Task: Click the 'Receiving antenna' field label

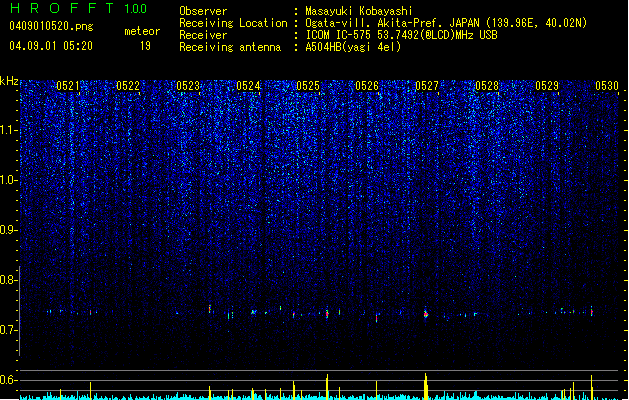Action: 230,47
